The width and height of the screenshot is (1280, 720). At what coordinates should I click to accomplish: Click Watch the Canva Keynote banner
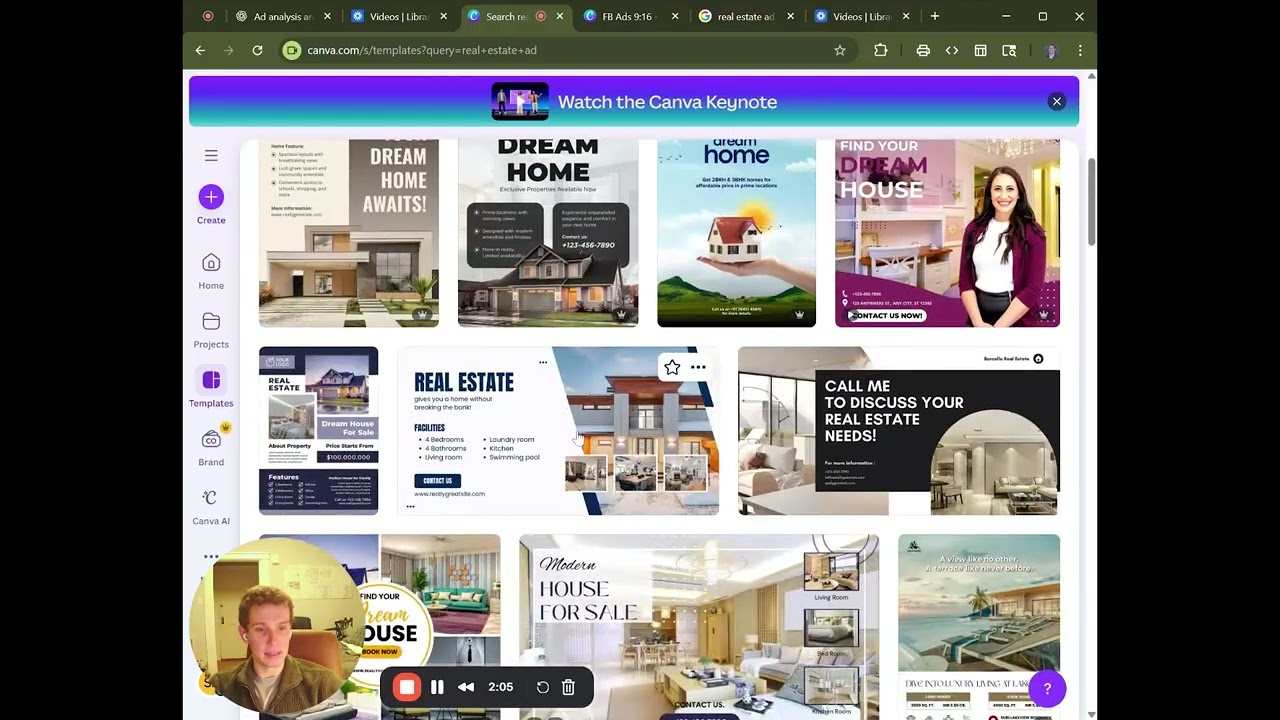tap(634, 101)
